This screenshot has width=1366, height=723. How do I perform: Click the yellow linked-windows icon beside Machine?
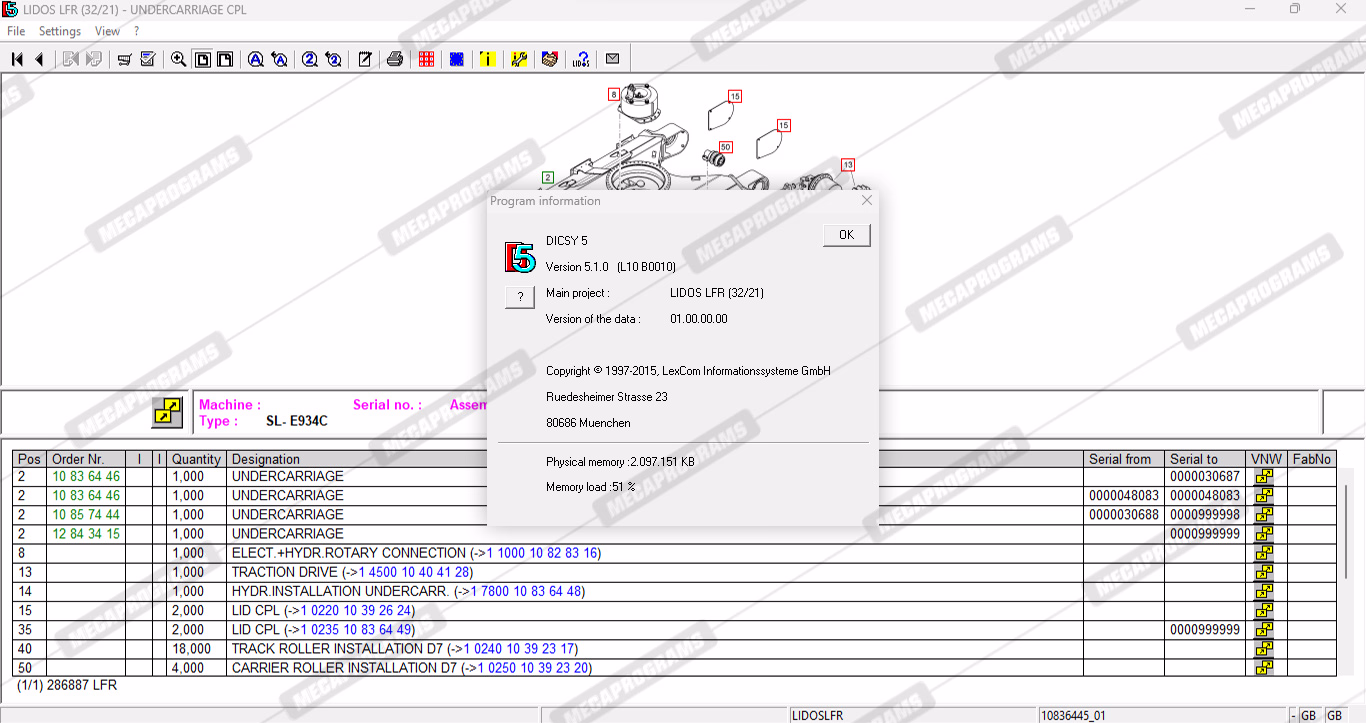pyautogui.click(x=167, y=412)
